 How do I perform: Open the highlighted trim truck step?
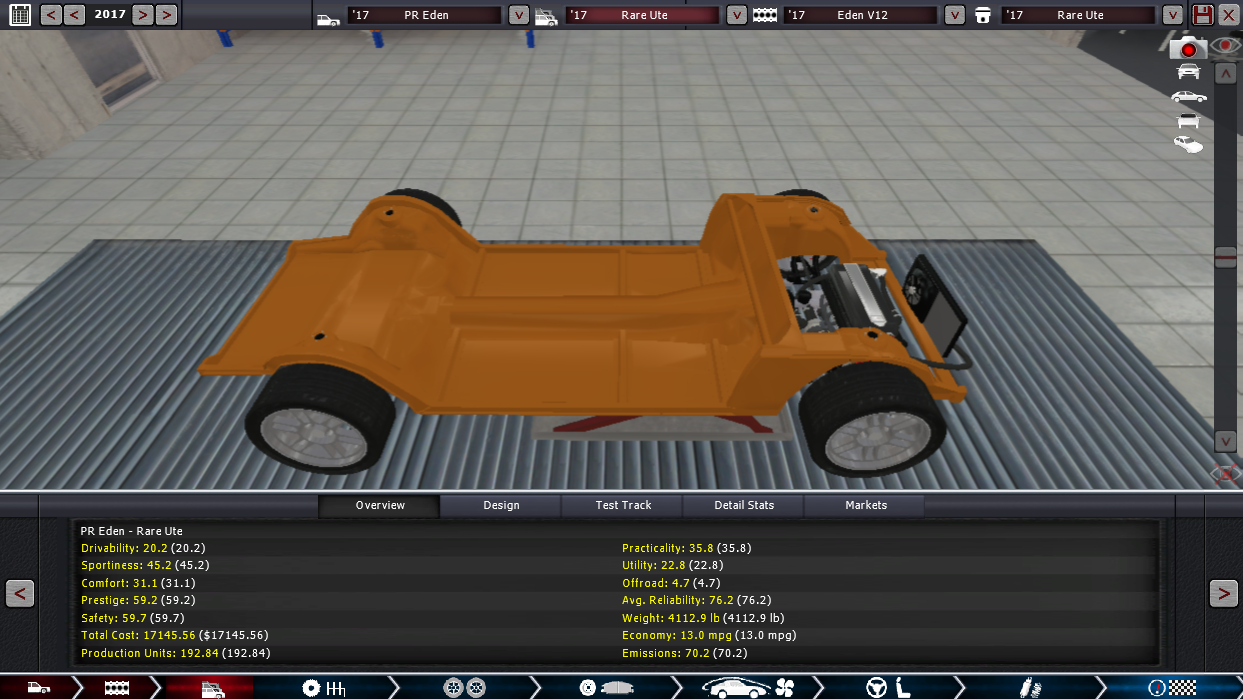pos(211,687)
